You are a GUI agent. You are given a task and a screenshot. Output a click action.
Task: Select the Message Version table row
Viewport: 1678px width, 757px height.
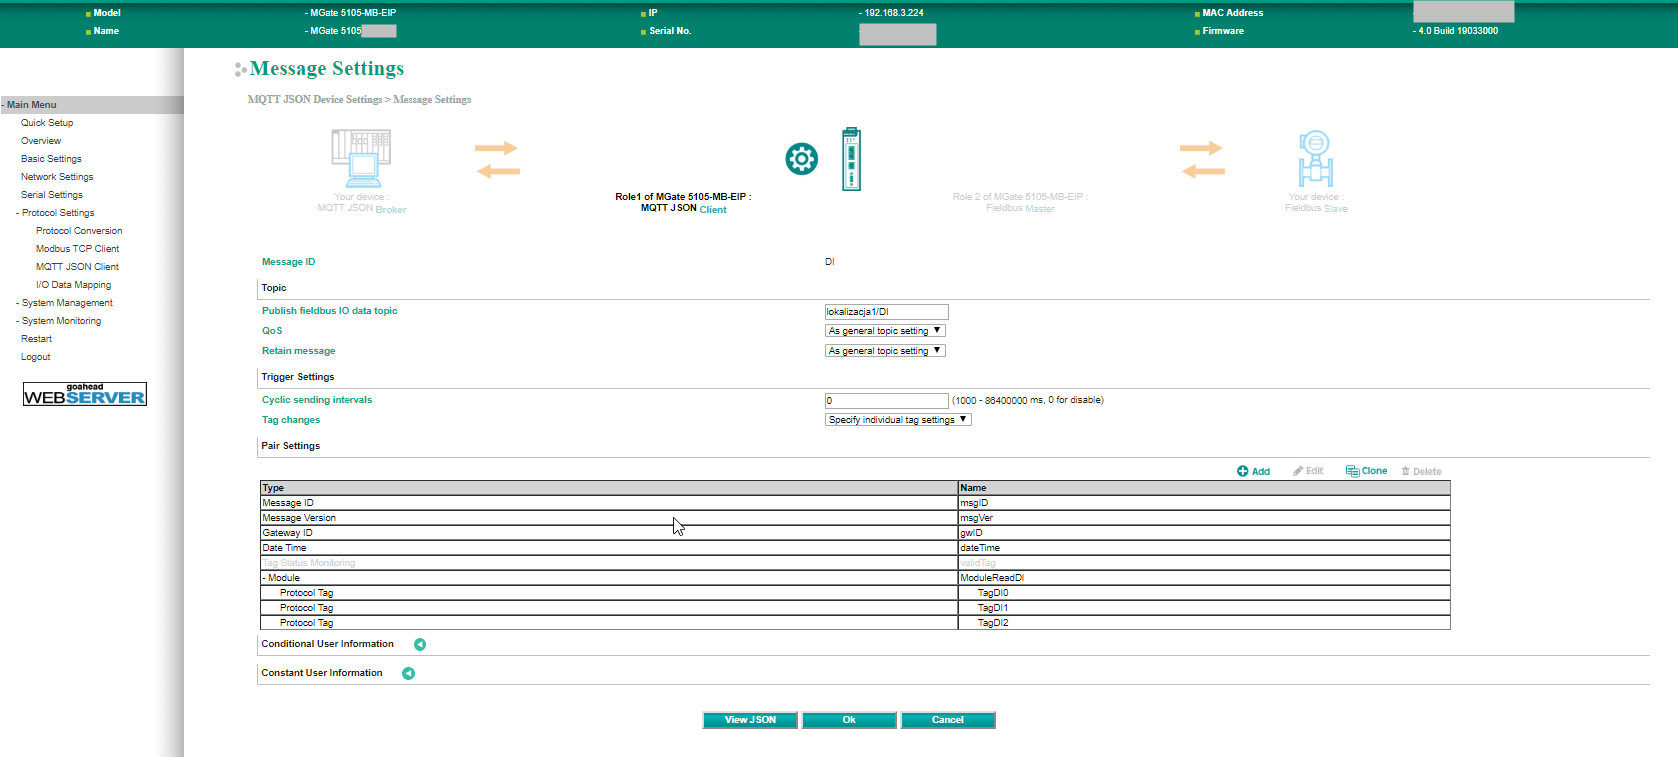(x=855, y=518)
